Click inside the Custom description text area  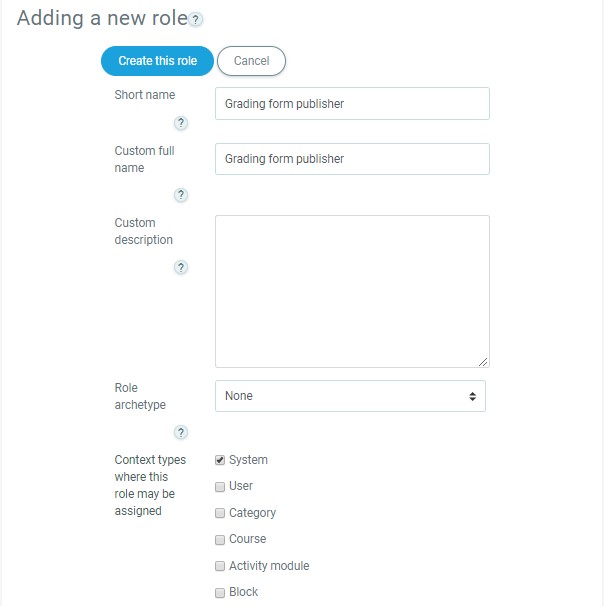tap(352, 291)
